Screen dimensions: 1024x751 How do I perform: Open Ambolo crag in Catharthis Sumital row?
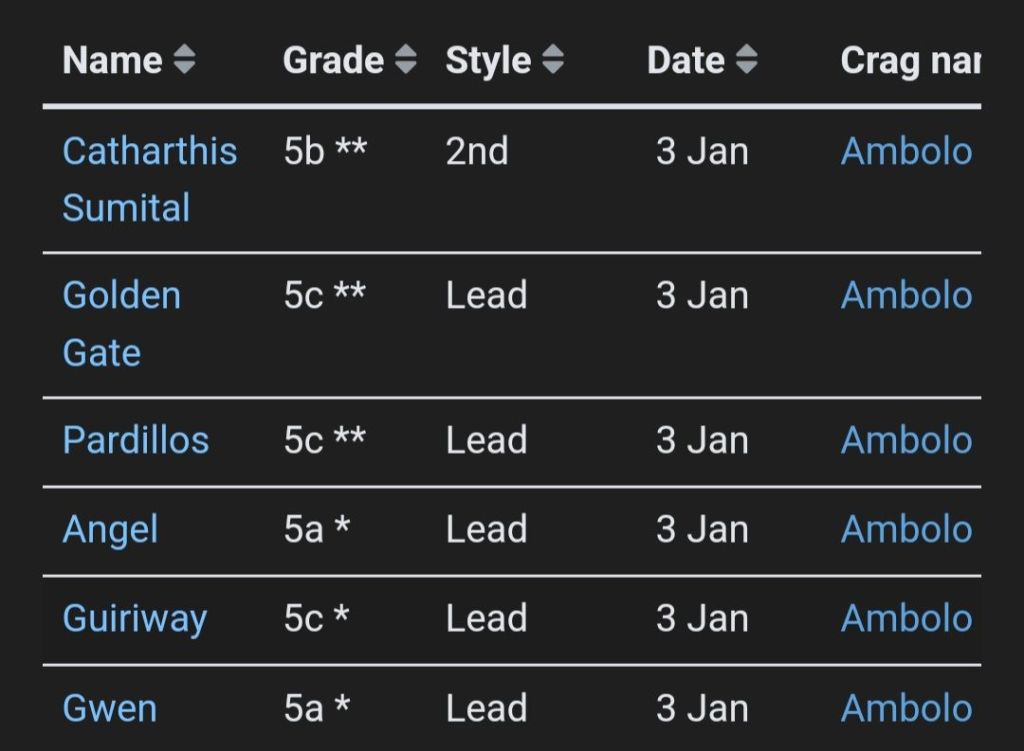coord(906,151)
